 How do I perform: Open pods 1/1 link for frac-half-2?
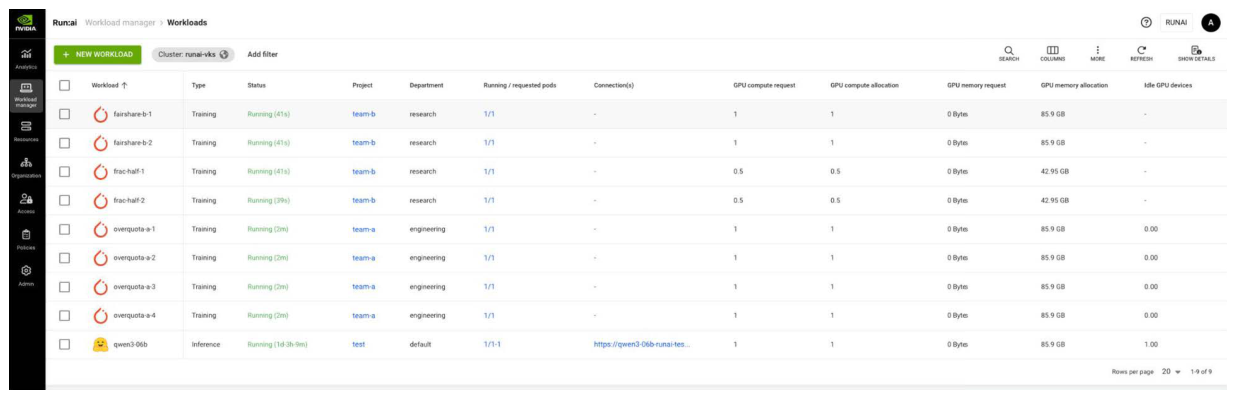click(489, 200)
